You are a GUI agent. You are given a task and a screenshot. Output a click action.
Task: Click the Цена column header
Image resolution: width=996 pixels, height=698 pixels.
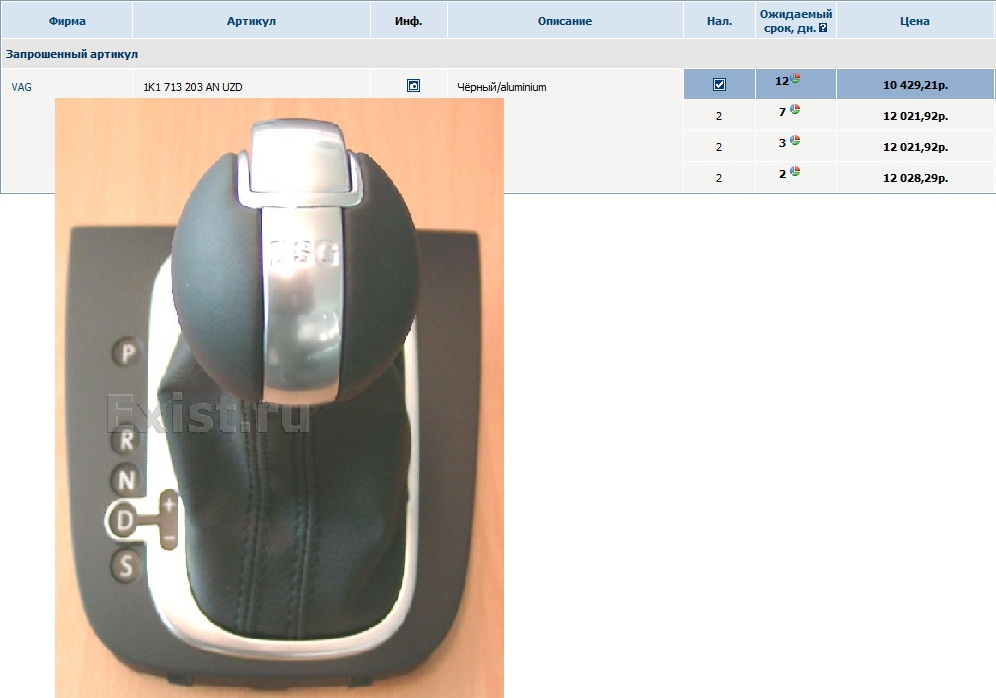click(914, 21)
